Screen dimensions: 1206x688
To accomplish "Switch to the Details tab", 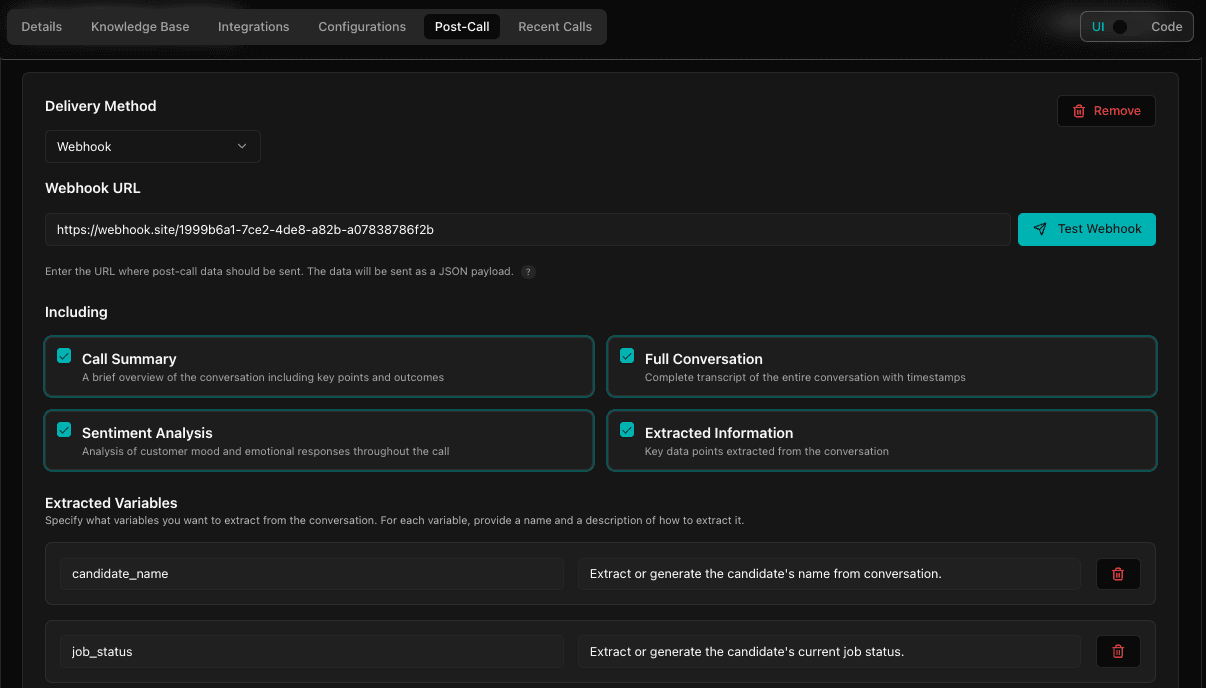I will pyautogui.click(x=41, y=26).
